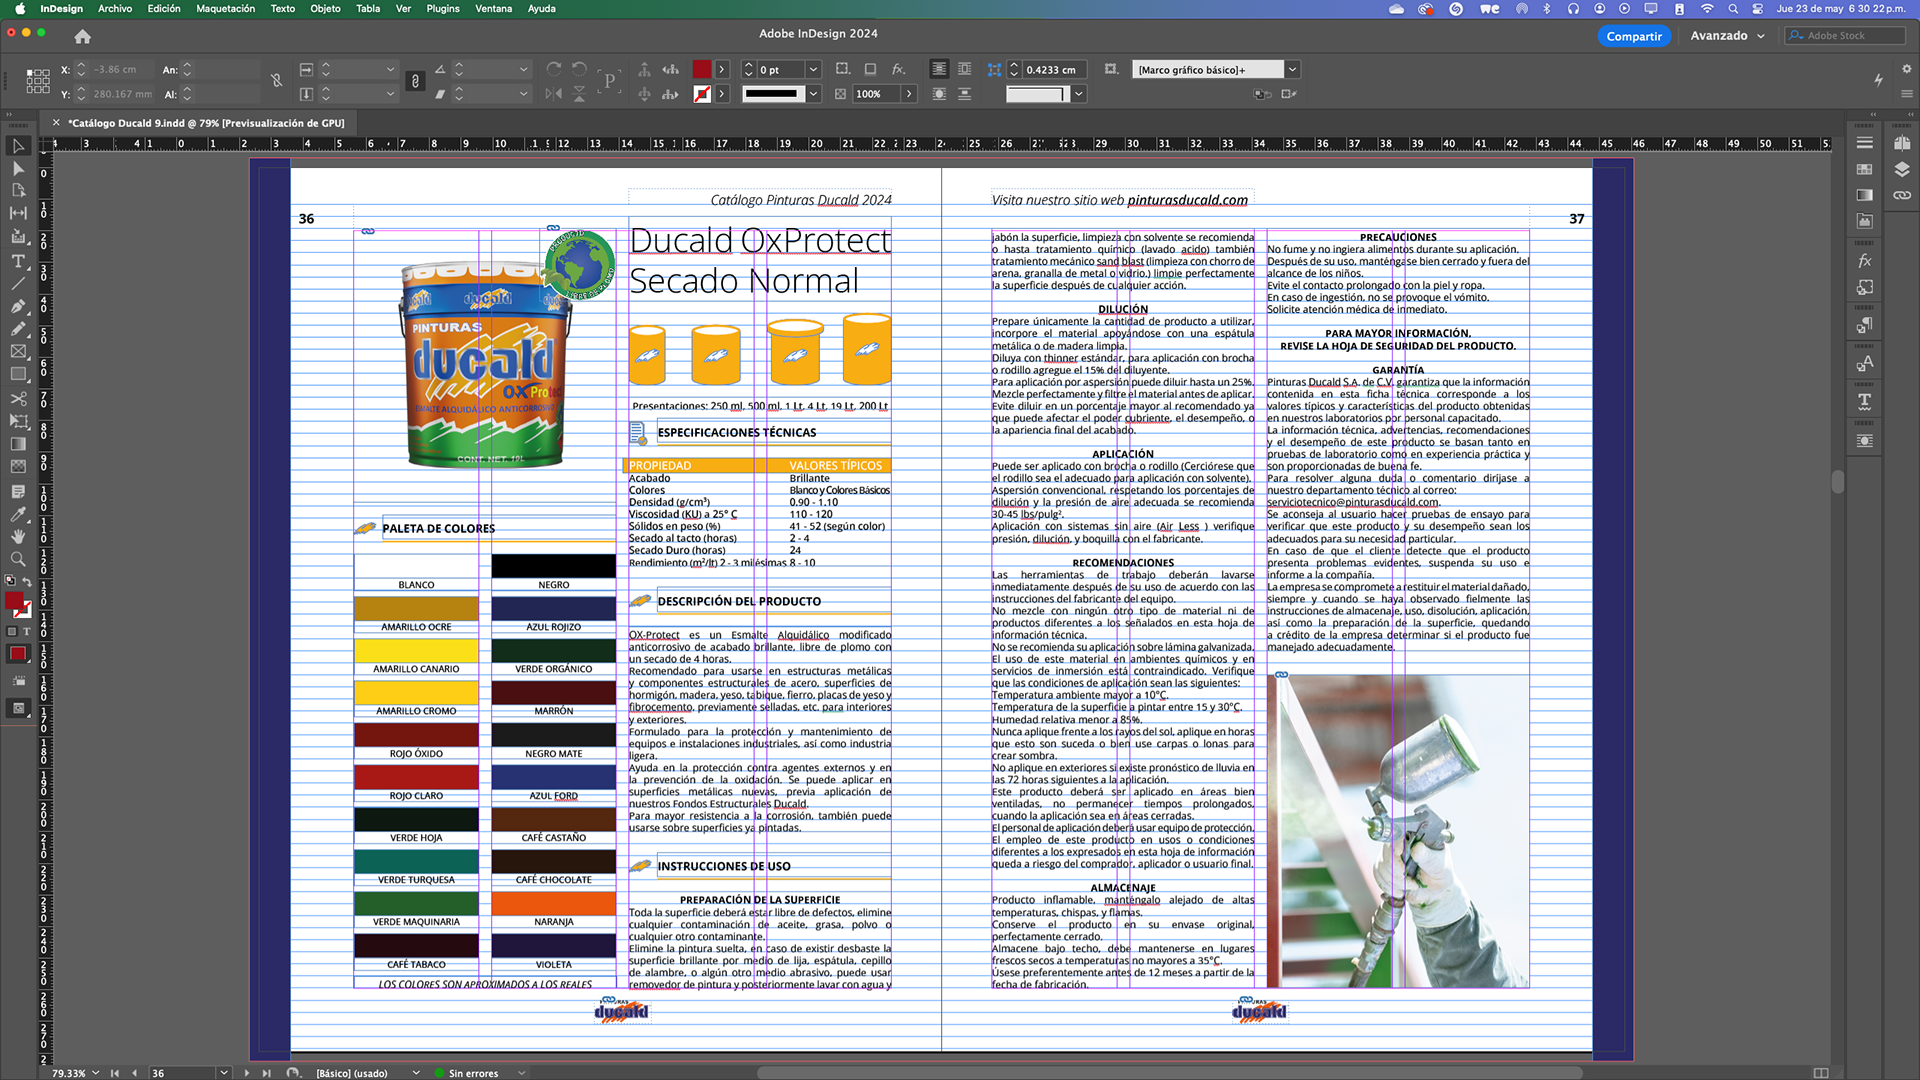
Task: Select the Gap tool
Action: (x=18, y=213)
